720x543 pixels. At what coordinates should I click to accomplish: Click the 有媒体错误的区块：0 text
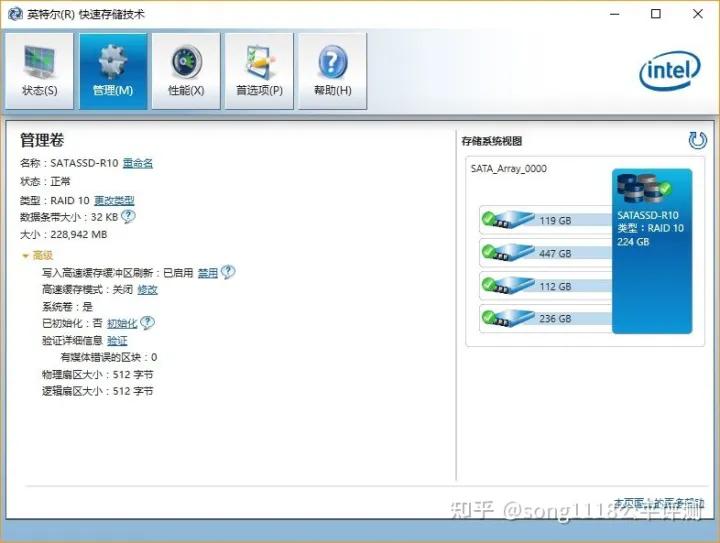[x=109, y=357]
